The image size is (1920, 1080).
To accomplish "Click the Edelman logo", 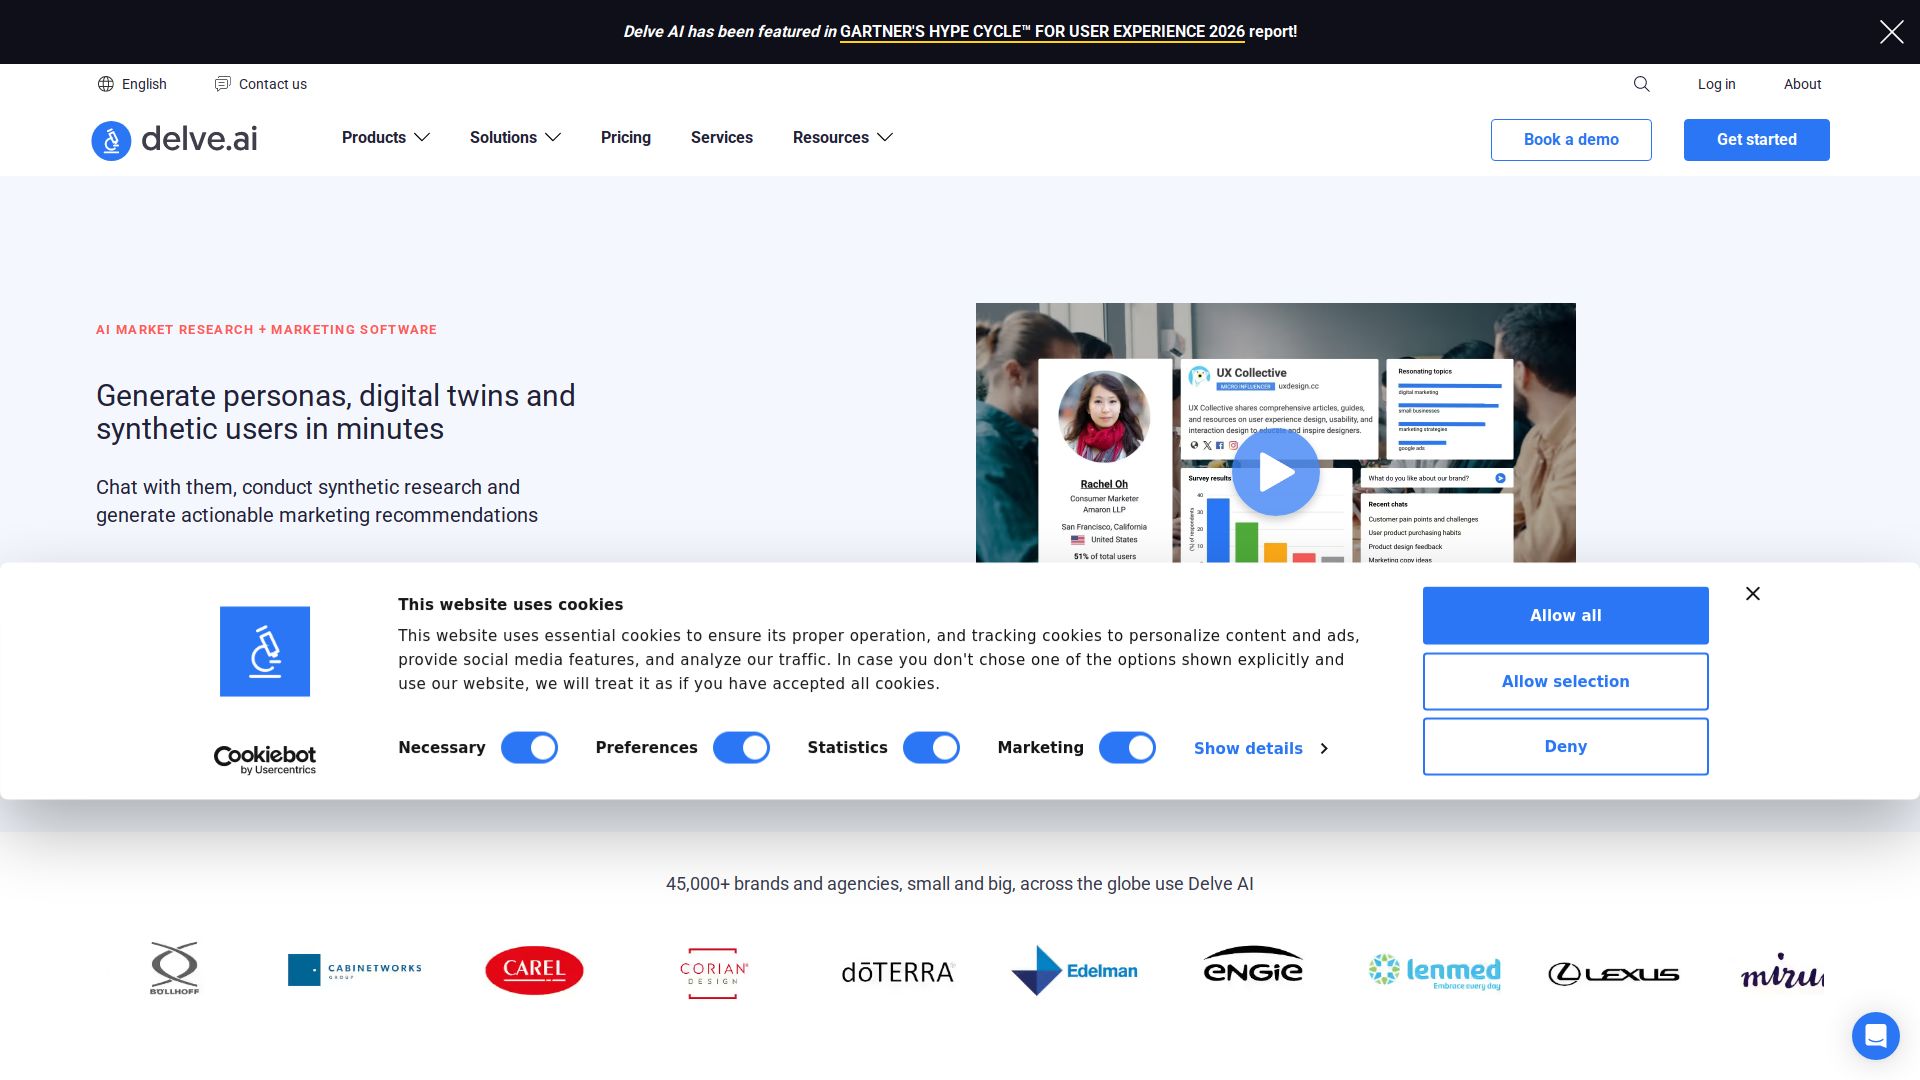I will (x=1074, y=970).
